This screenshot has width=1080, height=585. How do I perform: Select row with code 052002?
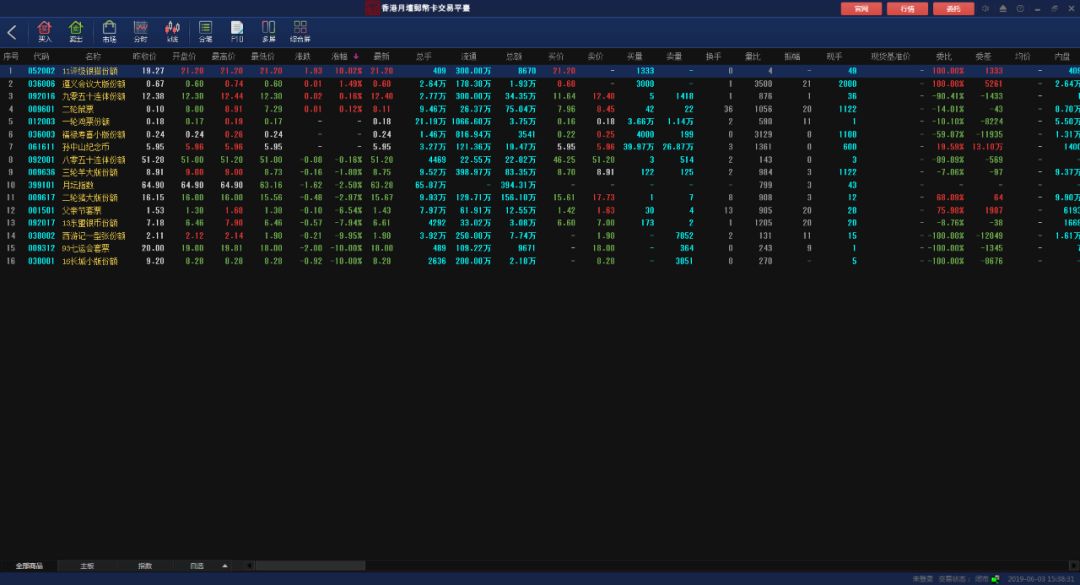(540, 71)
